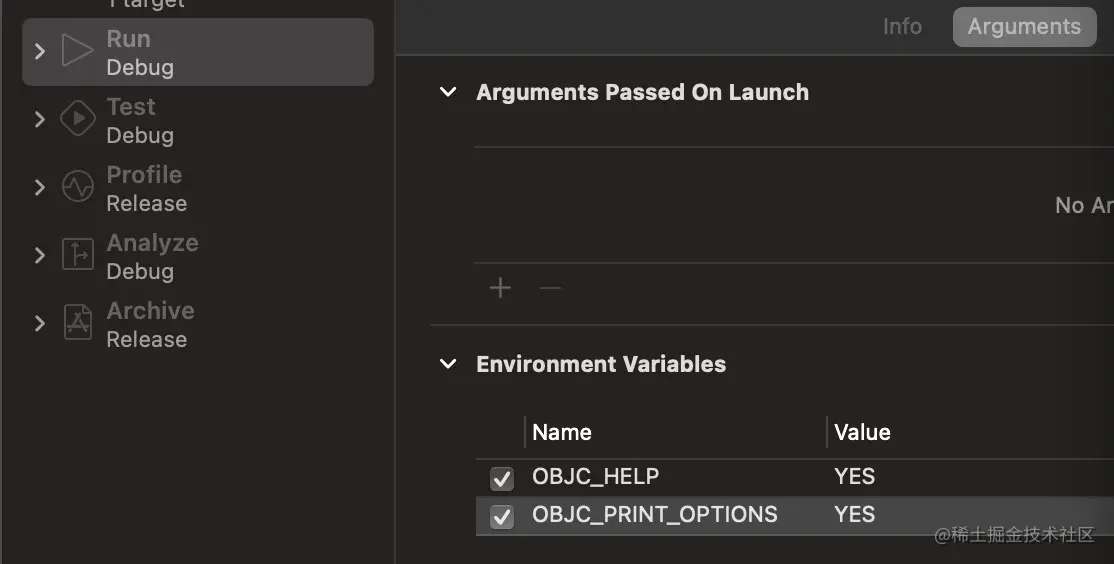This screenshot has width=1114, height=564.
Task: Collapse the Environment Variables section
Action: click(x=448, y=364)
